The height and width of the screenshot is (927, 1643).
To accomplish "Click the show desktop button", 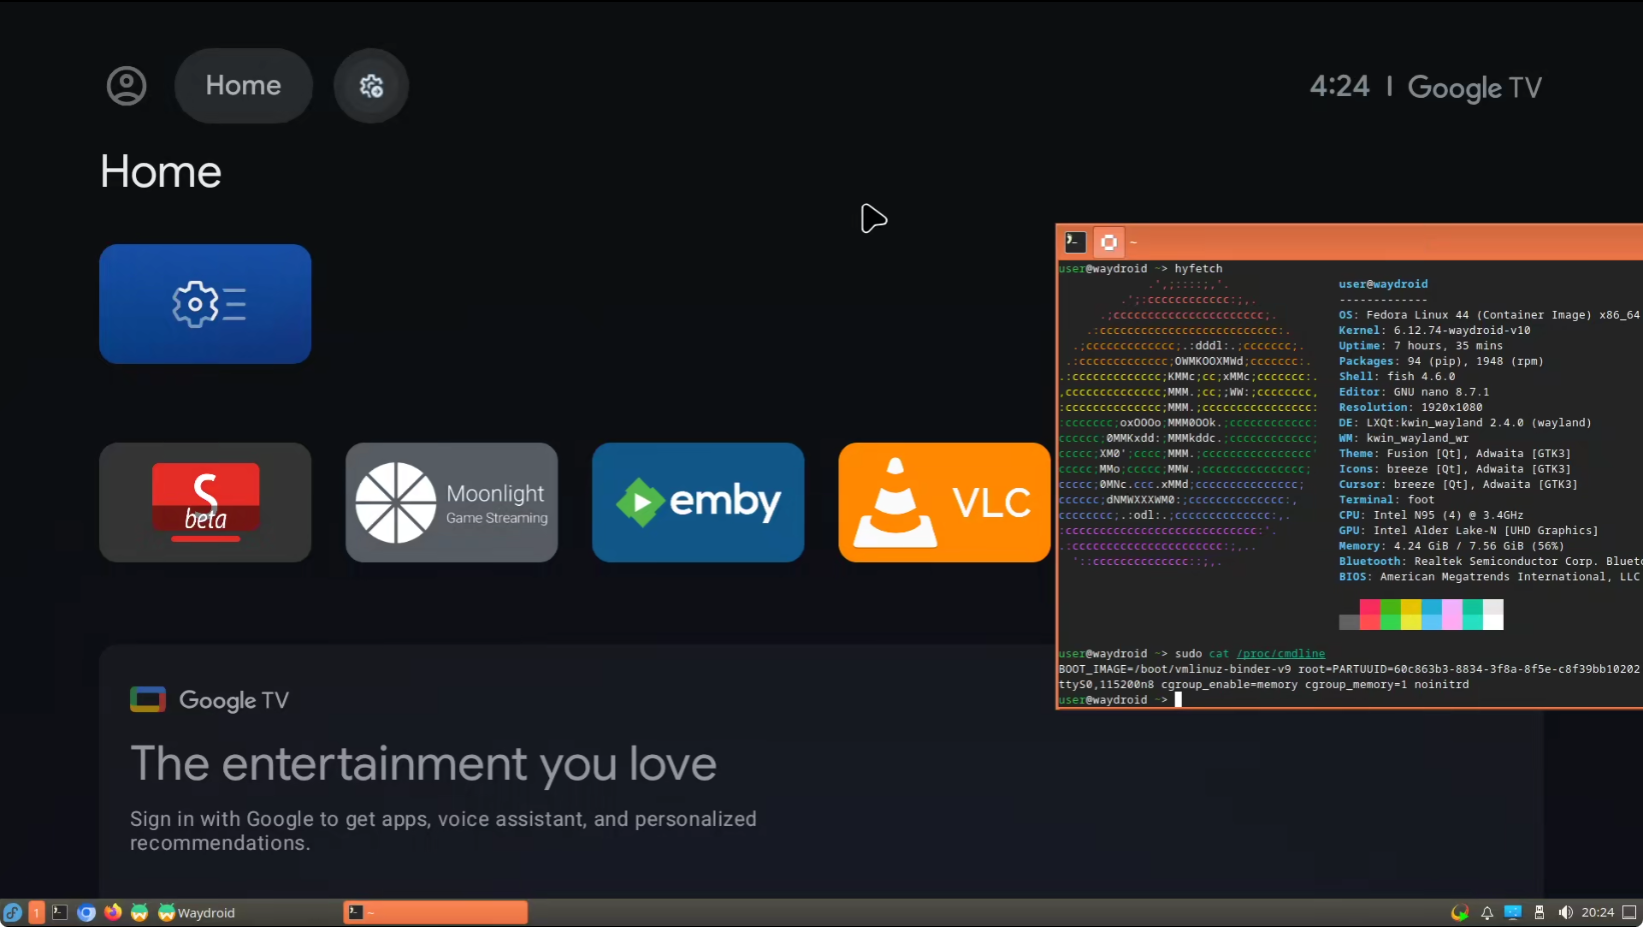I will click(1629, 912).
